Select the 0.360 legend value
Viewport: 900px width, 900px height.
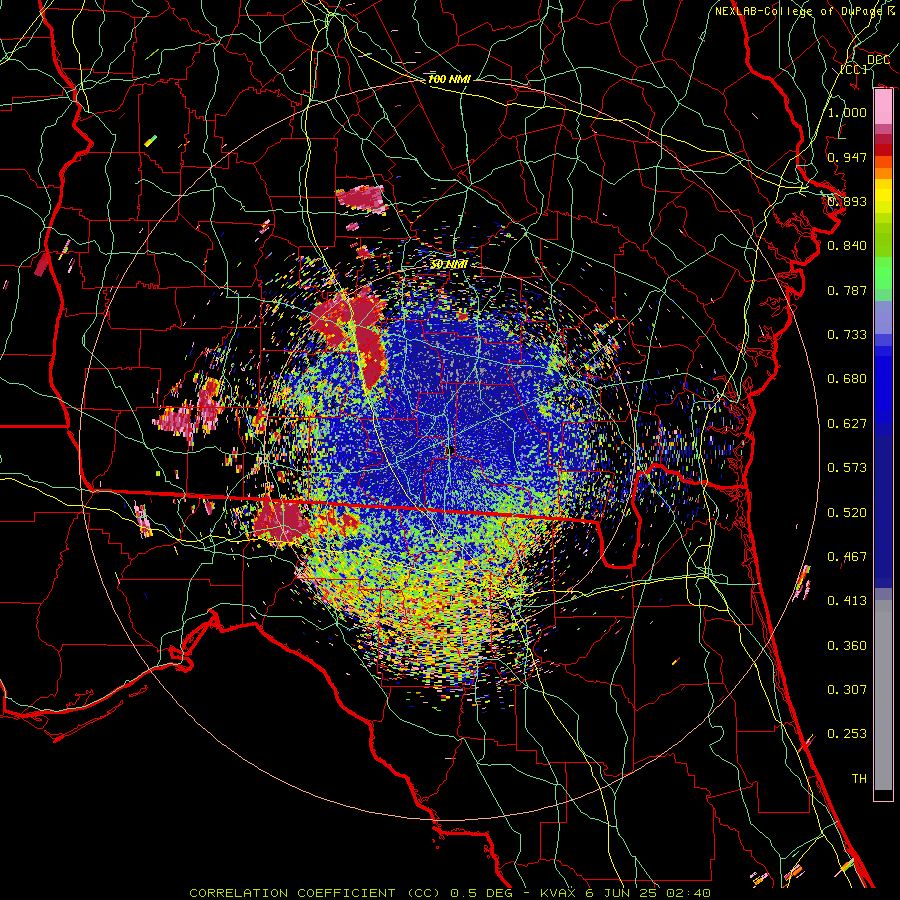847,646
